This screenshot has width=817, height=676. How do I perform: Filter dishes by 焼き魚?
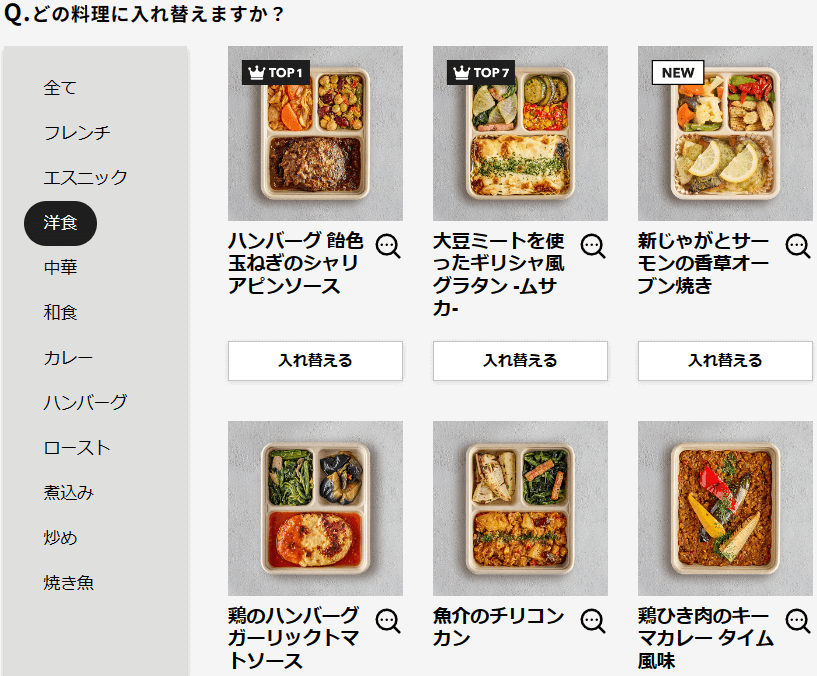68,582
